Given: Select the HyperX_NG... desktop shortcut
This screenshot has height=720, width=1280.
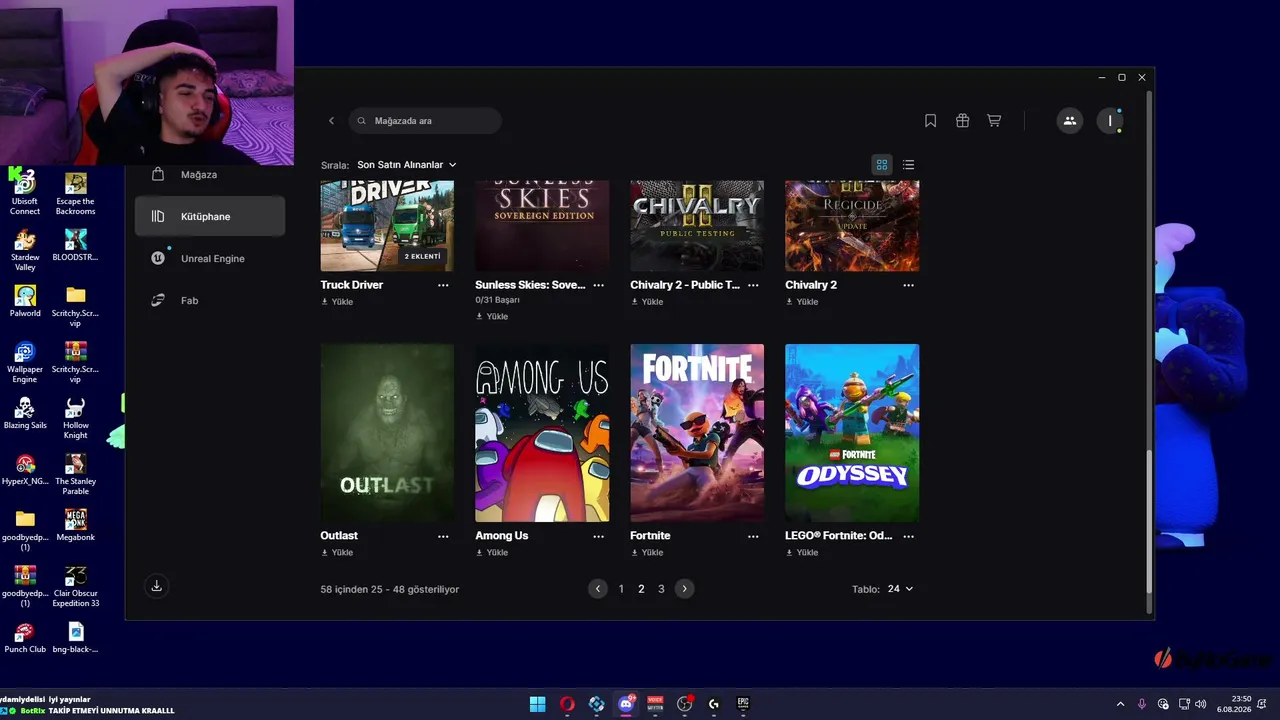Looking at the screenshot, I should [x=25, y=468].
